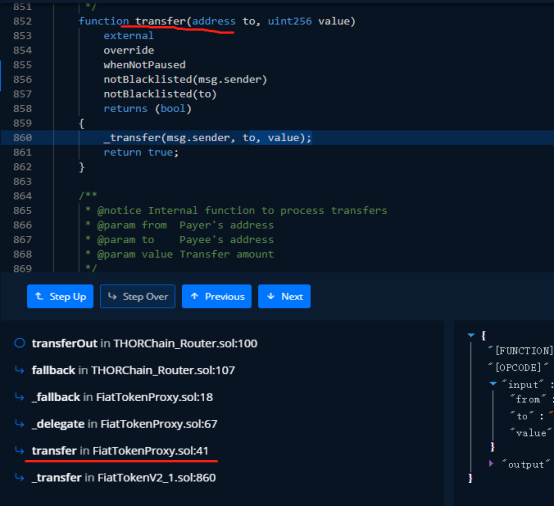
Task: Click the "from" JSON key
Action: click(x=528, y=400)
